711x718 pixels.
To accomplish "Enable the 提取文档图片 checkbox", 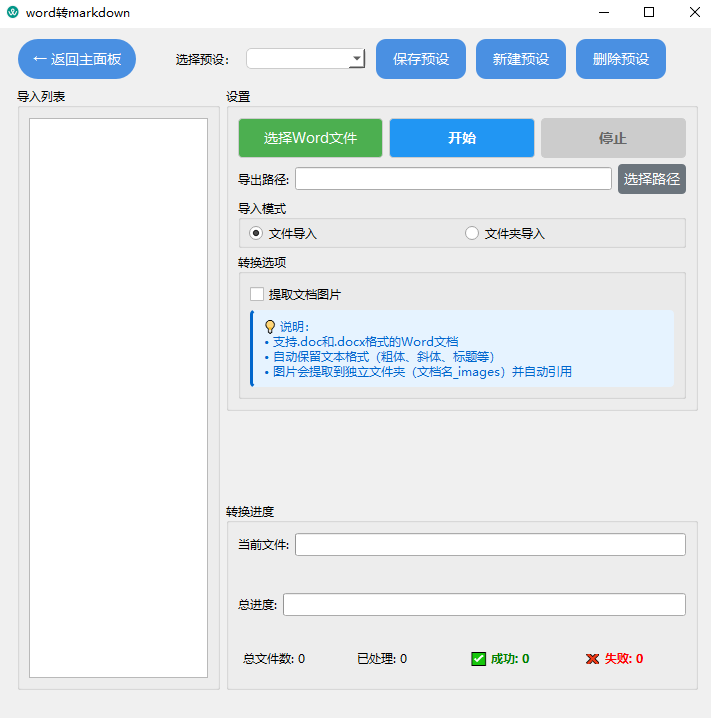I will [x=257, y=294].
